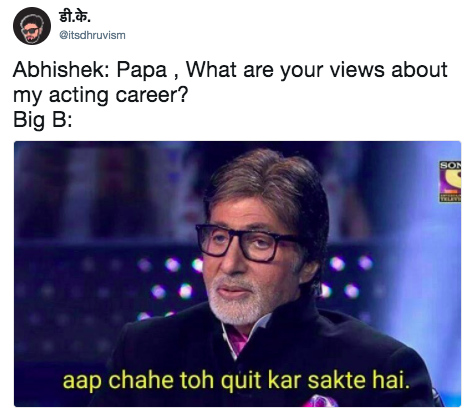Viewport: 474px width, 413px height.
Task: Click the display name डी.के.
Action: (x=75, y=16)
